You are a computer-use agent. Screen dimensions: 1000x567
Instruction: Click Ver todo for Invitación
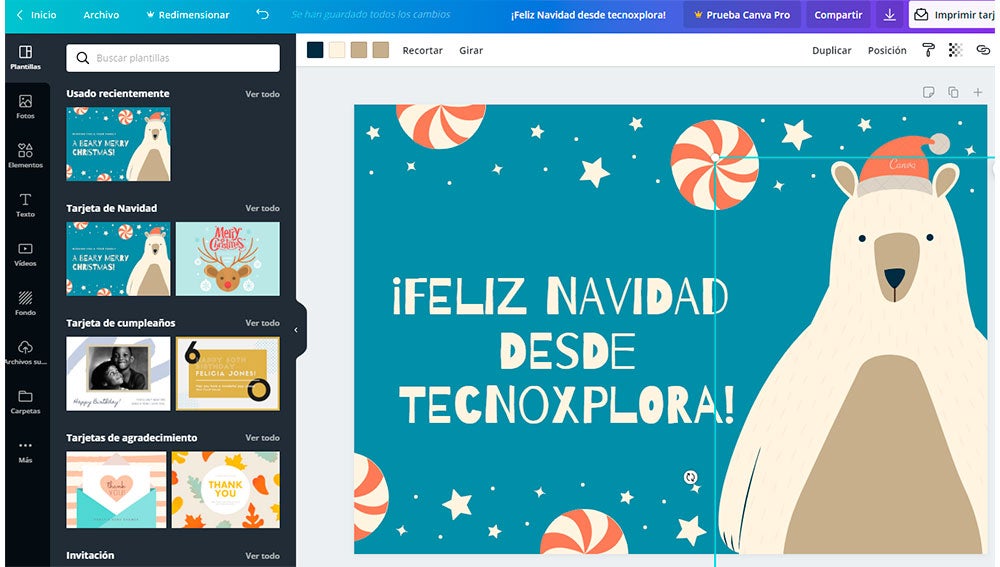[x=262, y=556]
